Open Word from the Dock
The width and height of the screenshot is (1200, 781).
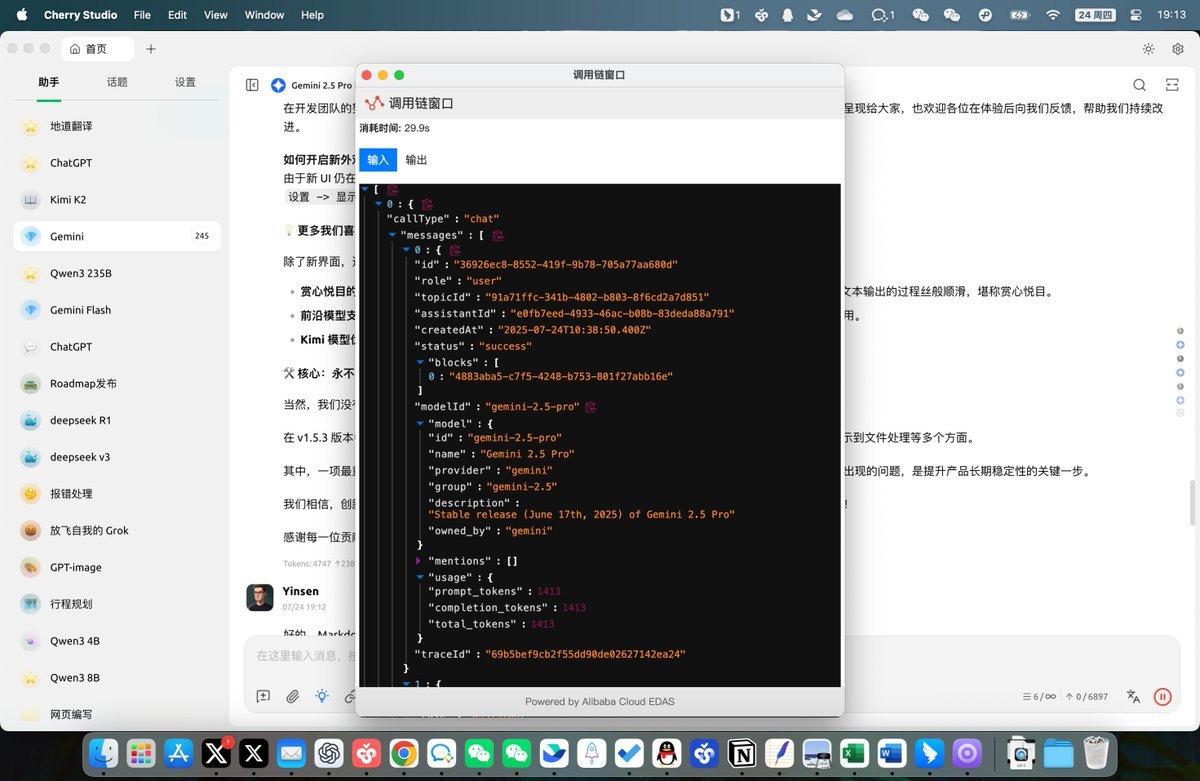click(x=892, y=753)
